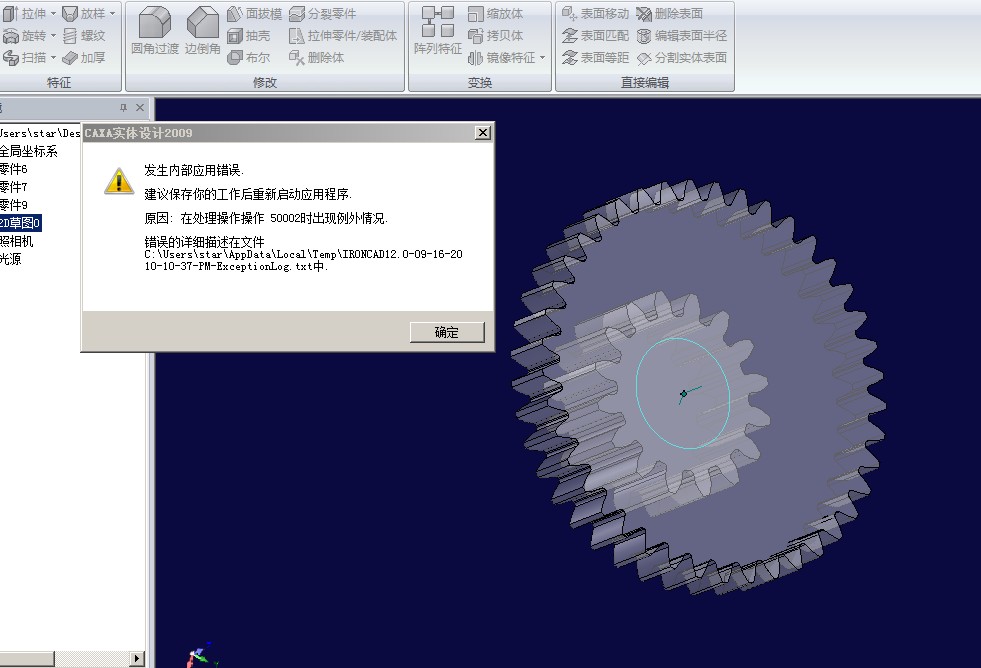
Task: Click the 螺纹 (thread) tool
Action: pos(84,36)
